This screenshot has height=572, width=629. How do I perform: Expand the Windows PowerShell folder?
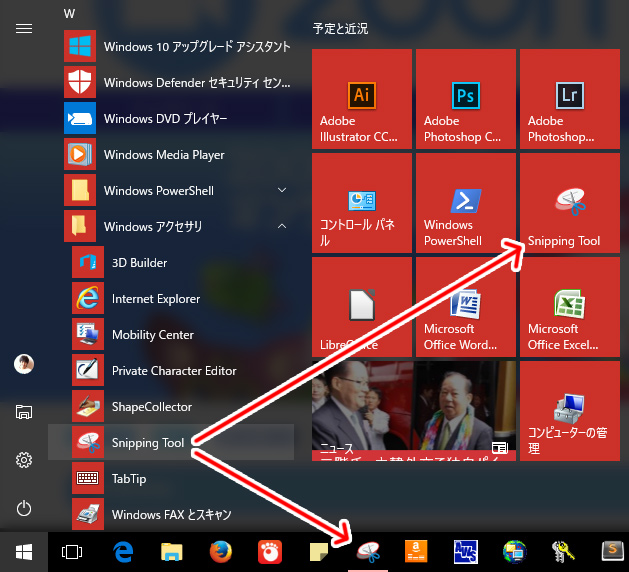coord(282,191)
